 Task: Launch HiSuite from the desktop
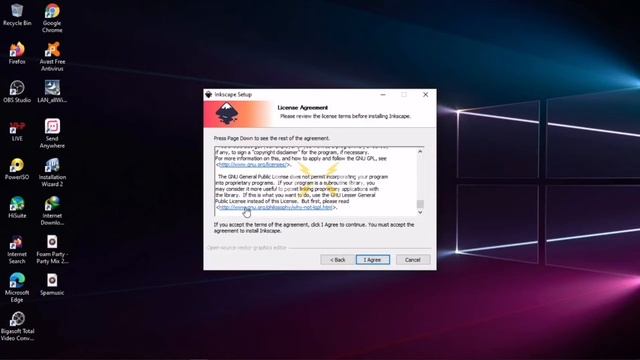point(17,207)
